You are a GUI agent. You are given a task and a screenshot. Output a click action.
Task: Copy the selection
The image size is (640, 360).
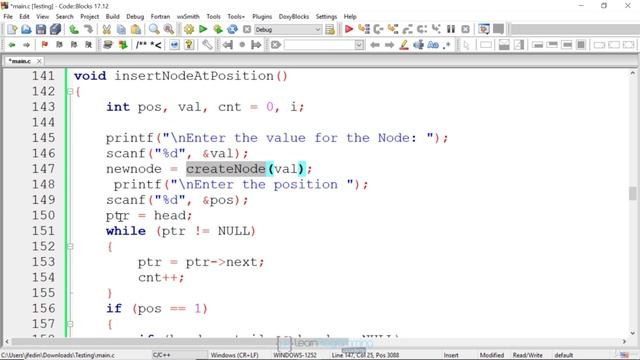[121, 29]
